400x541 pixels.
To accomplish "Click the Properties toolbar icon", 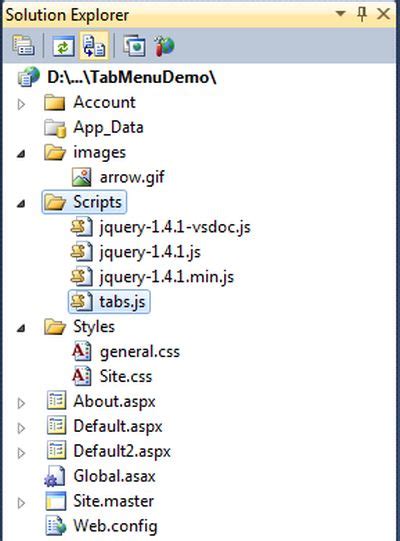I will (23, 46).
